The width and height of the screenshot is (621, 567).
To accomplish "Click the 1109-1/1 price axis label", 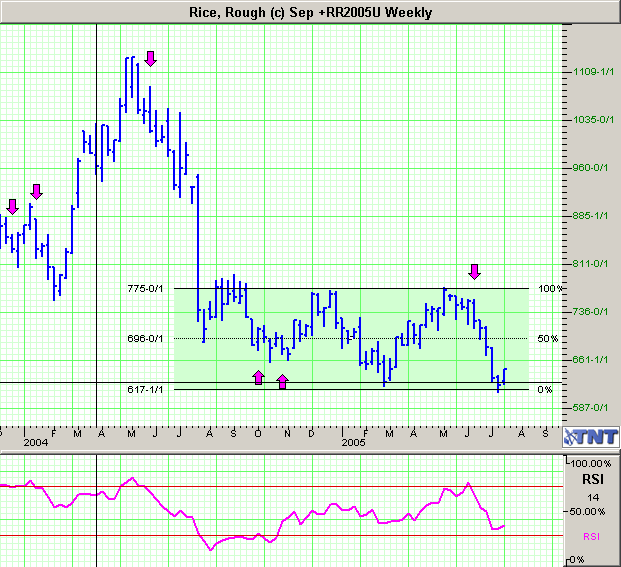I will point(591,72).
